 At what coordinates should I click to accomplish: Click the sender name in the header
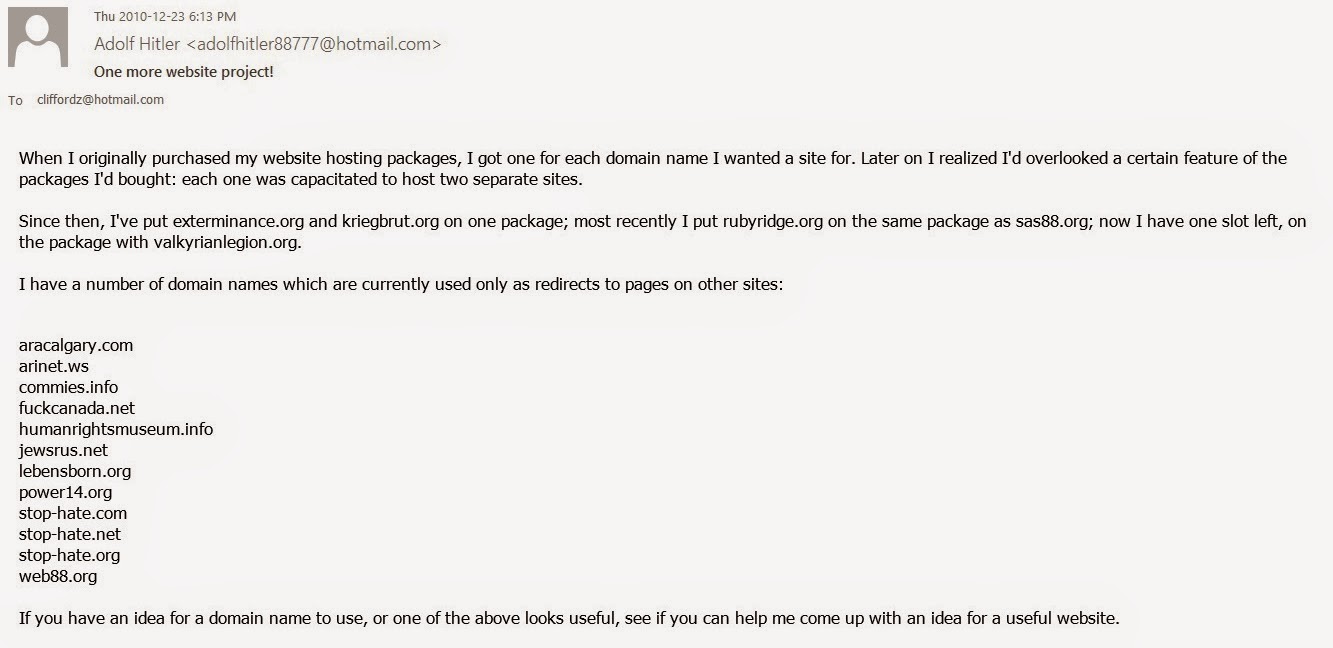pyautogui.click(x=138, y=44)
